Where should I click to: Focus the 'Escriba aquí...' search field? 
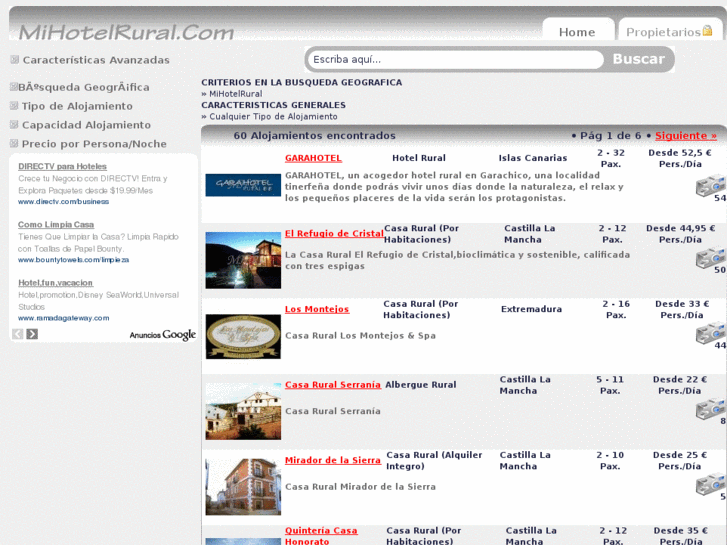[x=455, y=59]
